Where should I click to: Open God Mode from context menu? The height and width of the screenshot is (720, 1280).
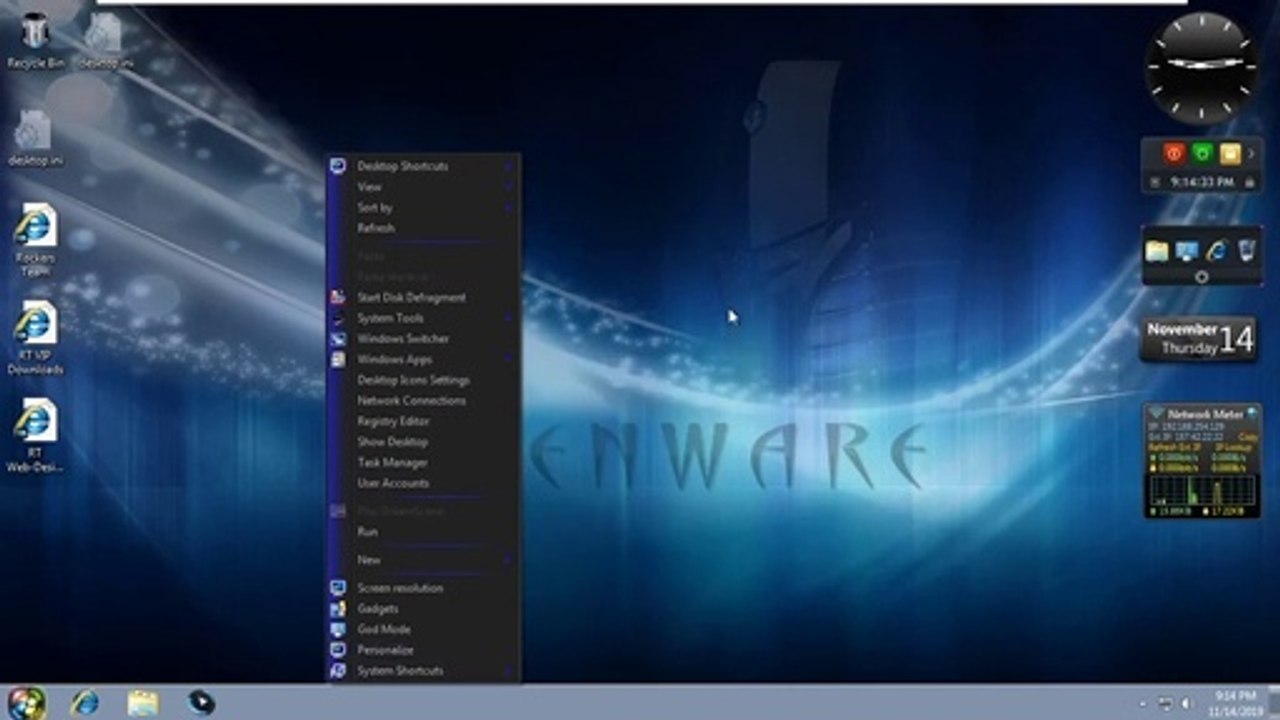tap(423, 629)
